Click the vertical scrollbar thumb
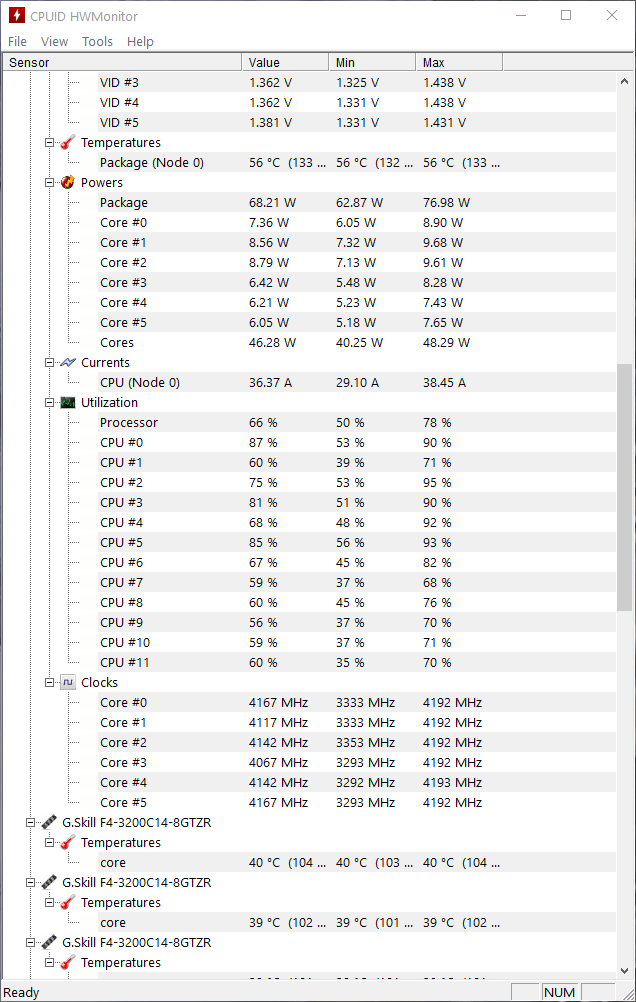The height and width of the screenshot is (1002, 636). 624,488
